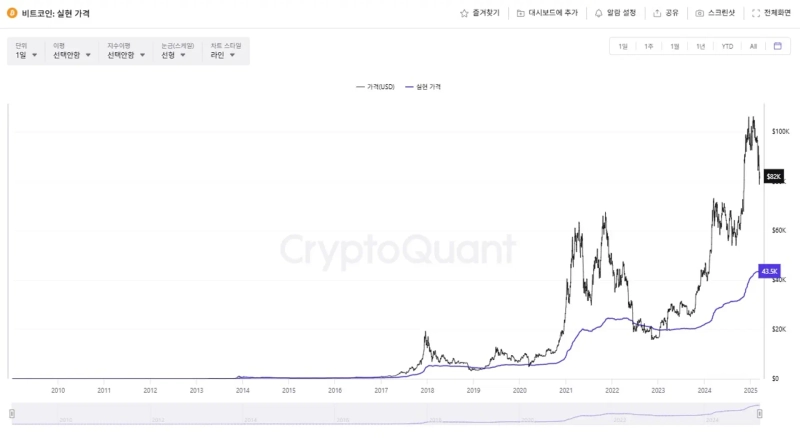Viewport: 800px width, 438px height.
Task: Select the 1년 time range
Action: point(701,46)
